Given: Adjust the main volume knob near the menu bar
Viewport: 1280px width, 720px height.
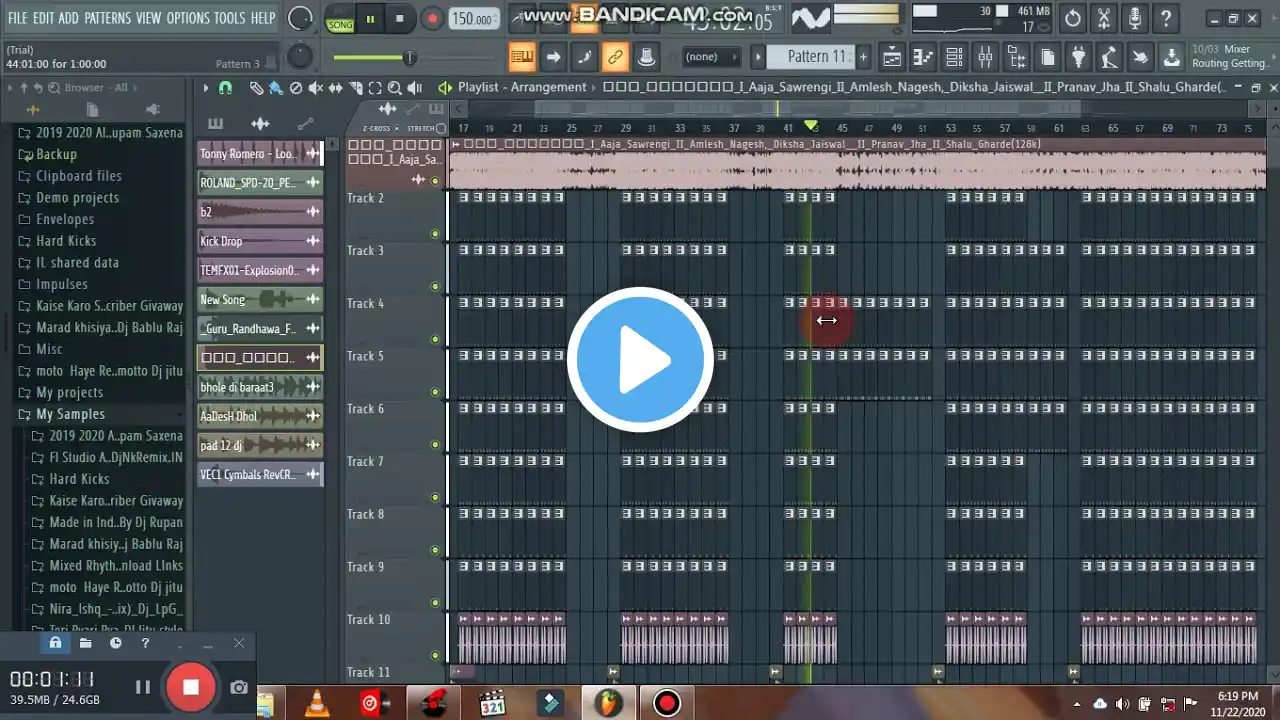Looking at the screenshot, I should pos(299,18).
